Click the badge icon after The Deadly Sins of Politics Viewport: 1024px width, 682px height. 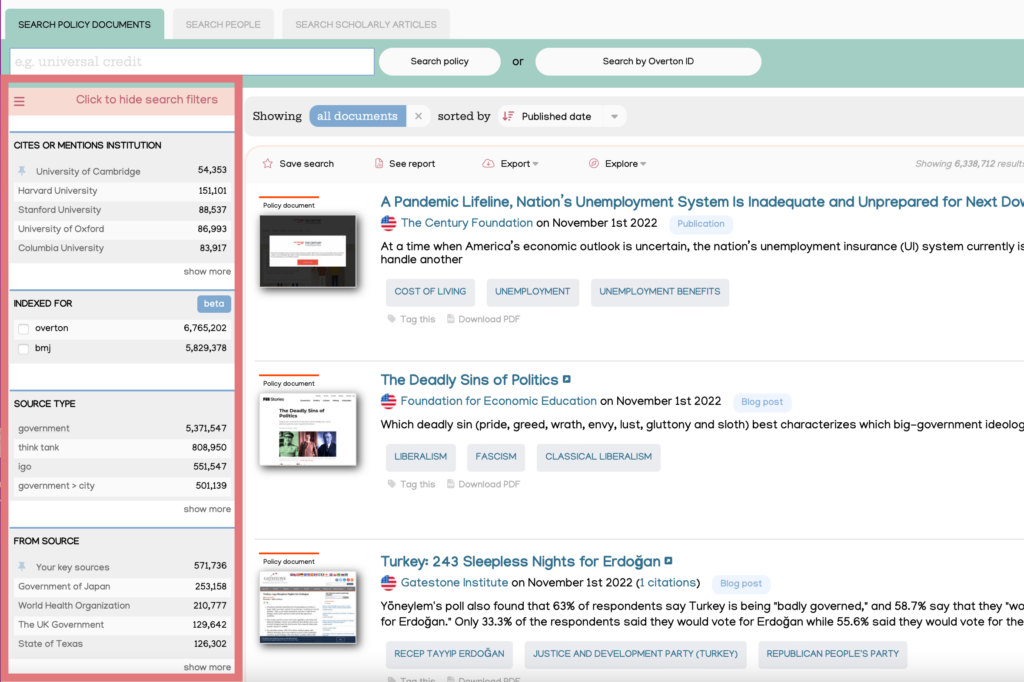[x=567, y=379]
